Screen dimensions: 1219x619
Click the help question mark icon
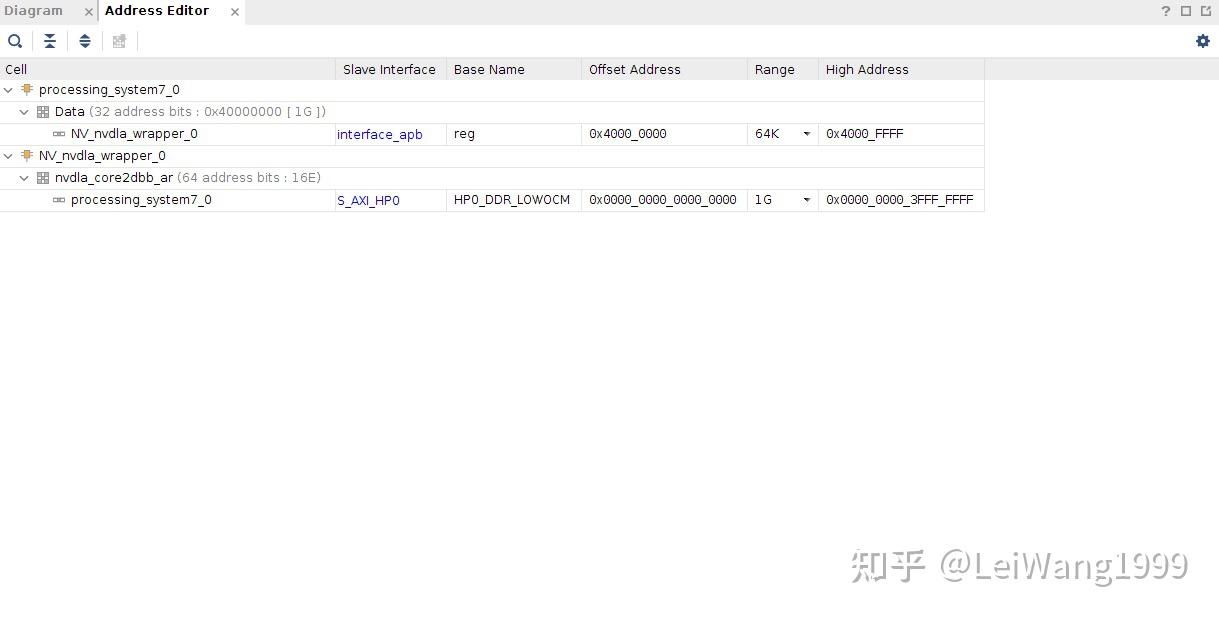click(x=1165, y=11)
